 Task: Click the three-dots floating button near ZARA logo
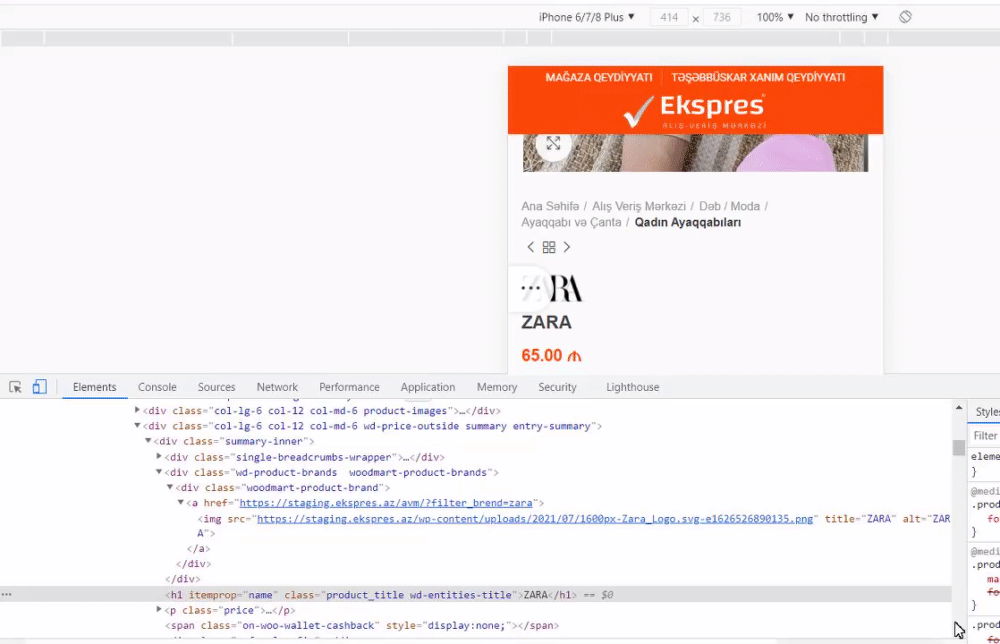click(531, 288)
